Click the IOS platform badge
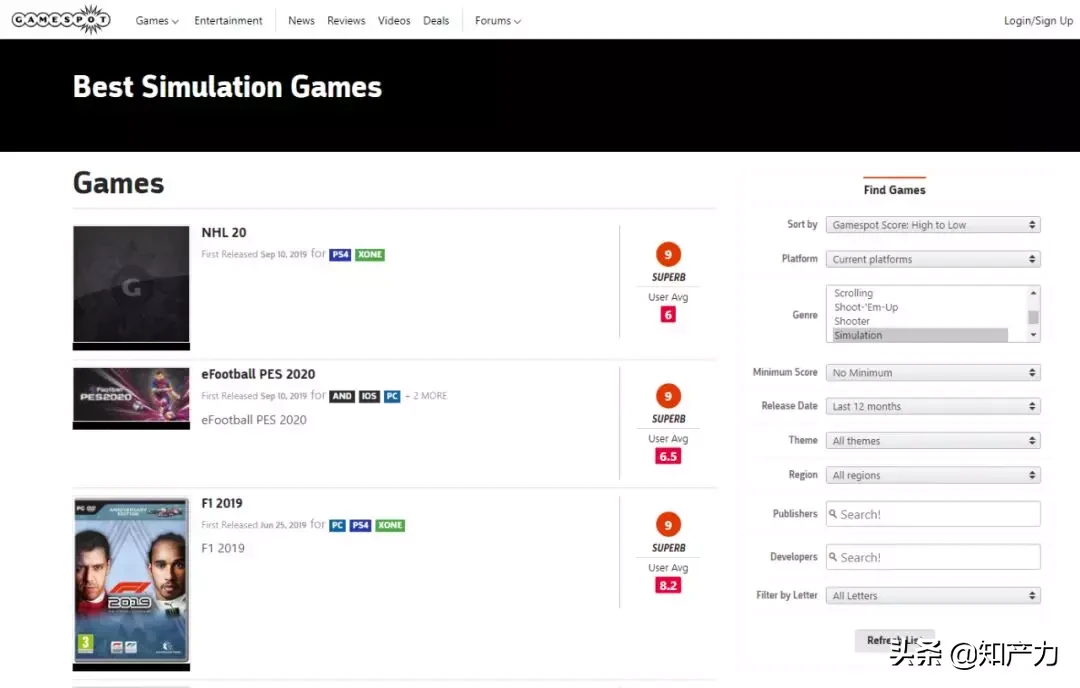Screen dimensions: 1080x688 pos(369,396)
